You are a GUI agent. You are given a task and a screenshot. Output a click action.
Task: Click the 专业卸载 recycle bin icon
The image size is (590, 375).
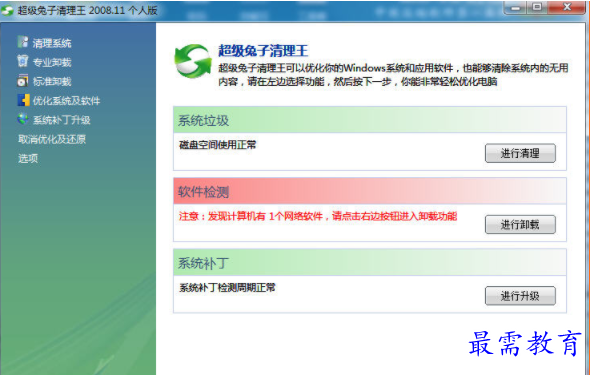tap(23, 61)
